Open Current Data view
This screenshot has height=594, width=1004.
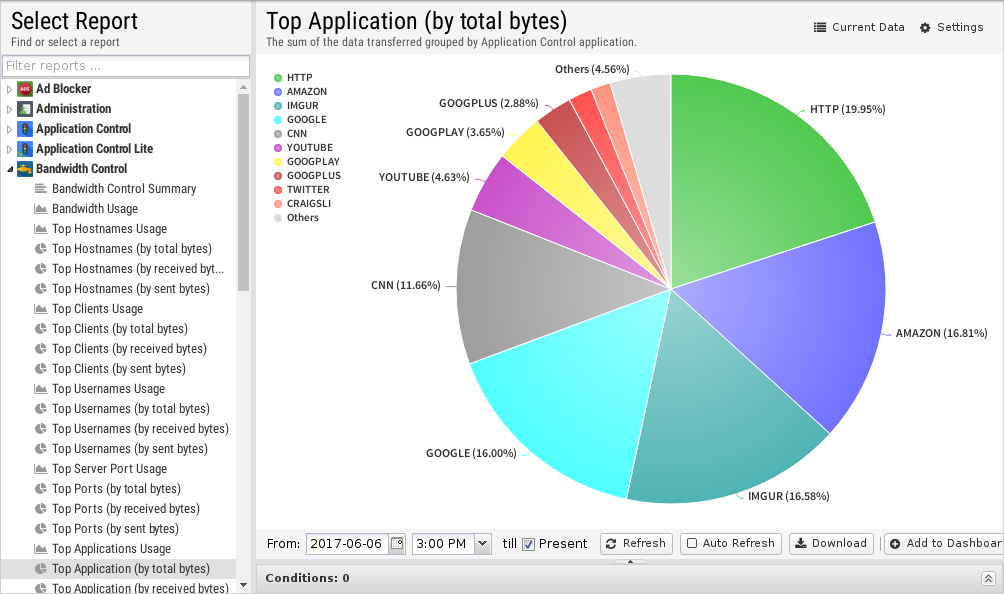pos(859,28)
